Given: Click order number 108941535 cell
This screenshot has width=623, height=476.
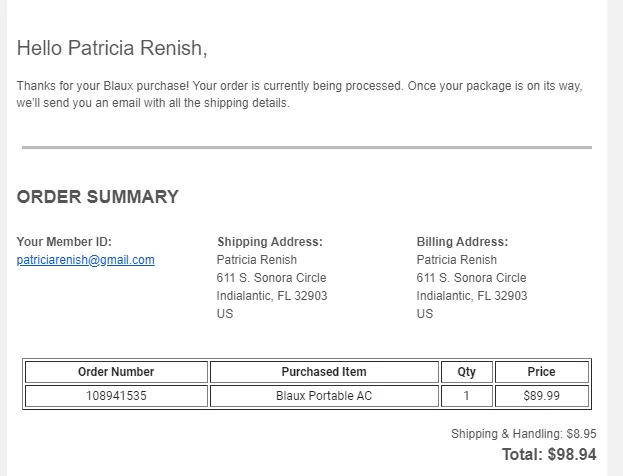Looking at the screenshot, I should (x=116, y=396).
